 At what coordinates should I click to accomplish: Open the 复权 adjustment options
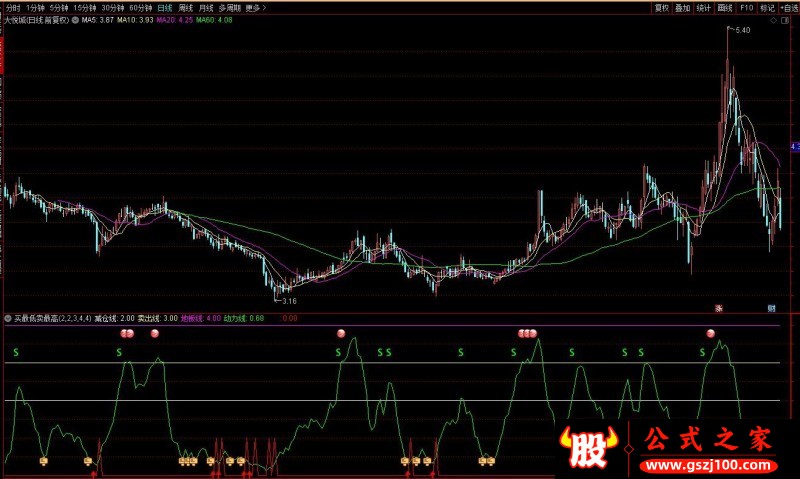(x=661, y=7)
